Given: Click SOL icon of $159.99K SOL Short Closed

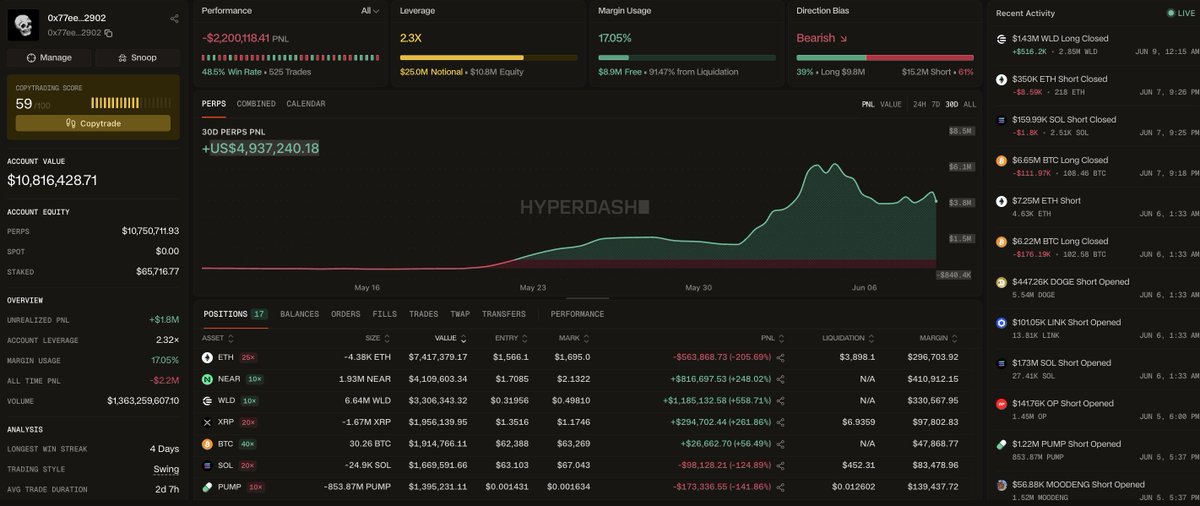Looking at the screenshot, I should click(1001, 120).
